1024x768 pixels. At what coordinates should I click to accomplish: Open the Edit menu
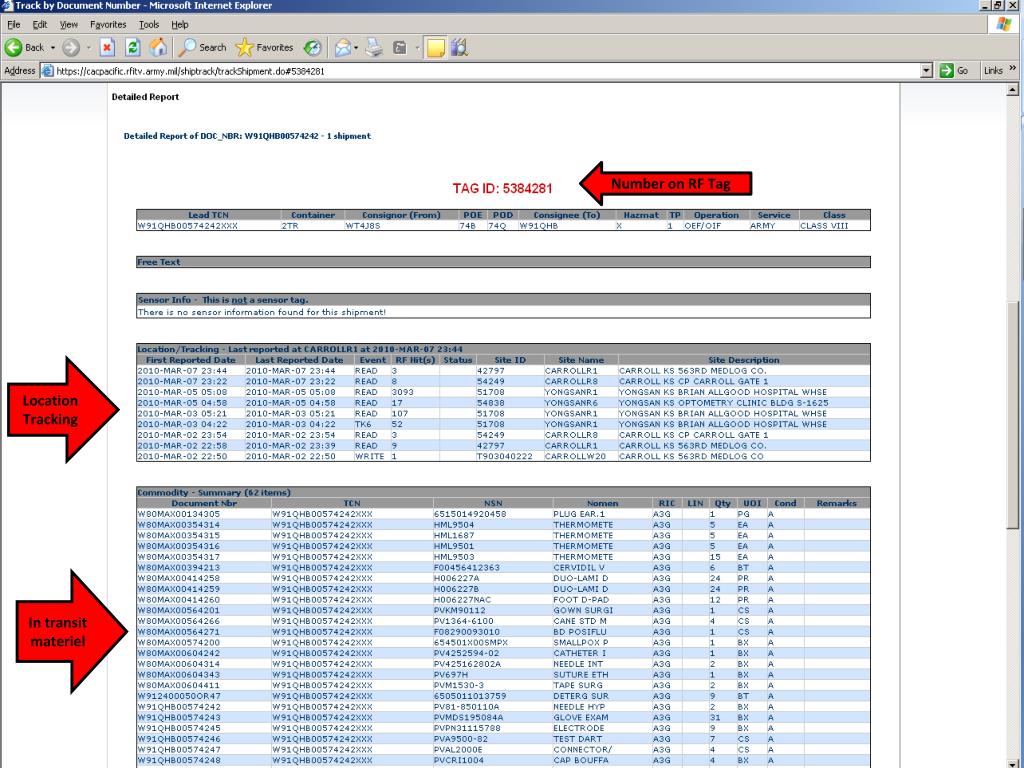click(x=40, y=24)
